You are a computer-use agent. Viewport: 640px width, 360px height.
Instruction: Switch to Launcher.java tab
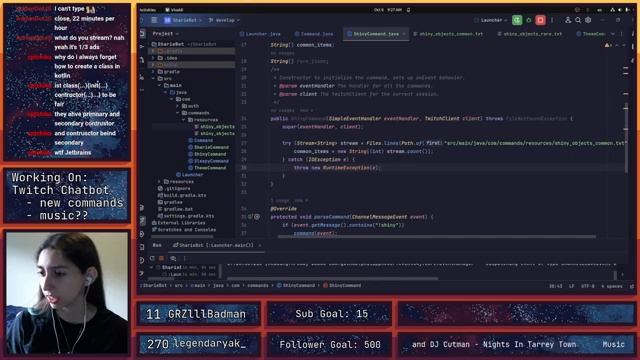click(x=260, y=34)
